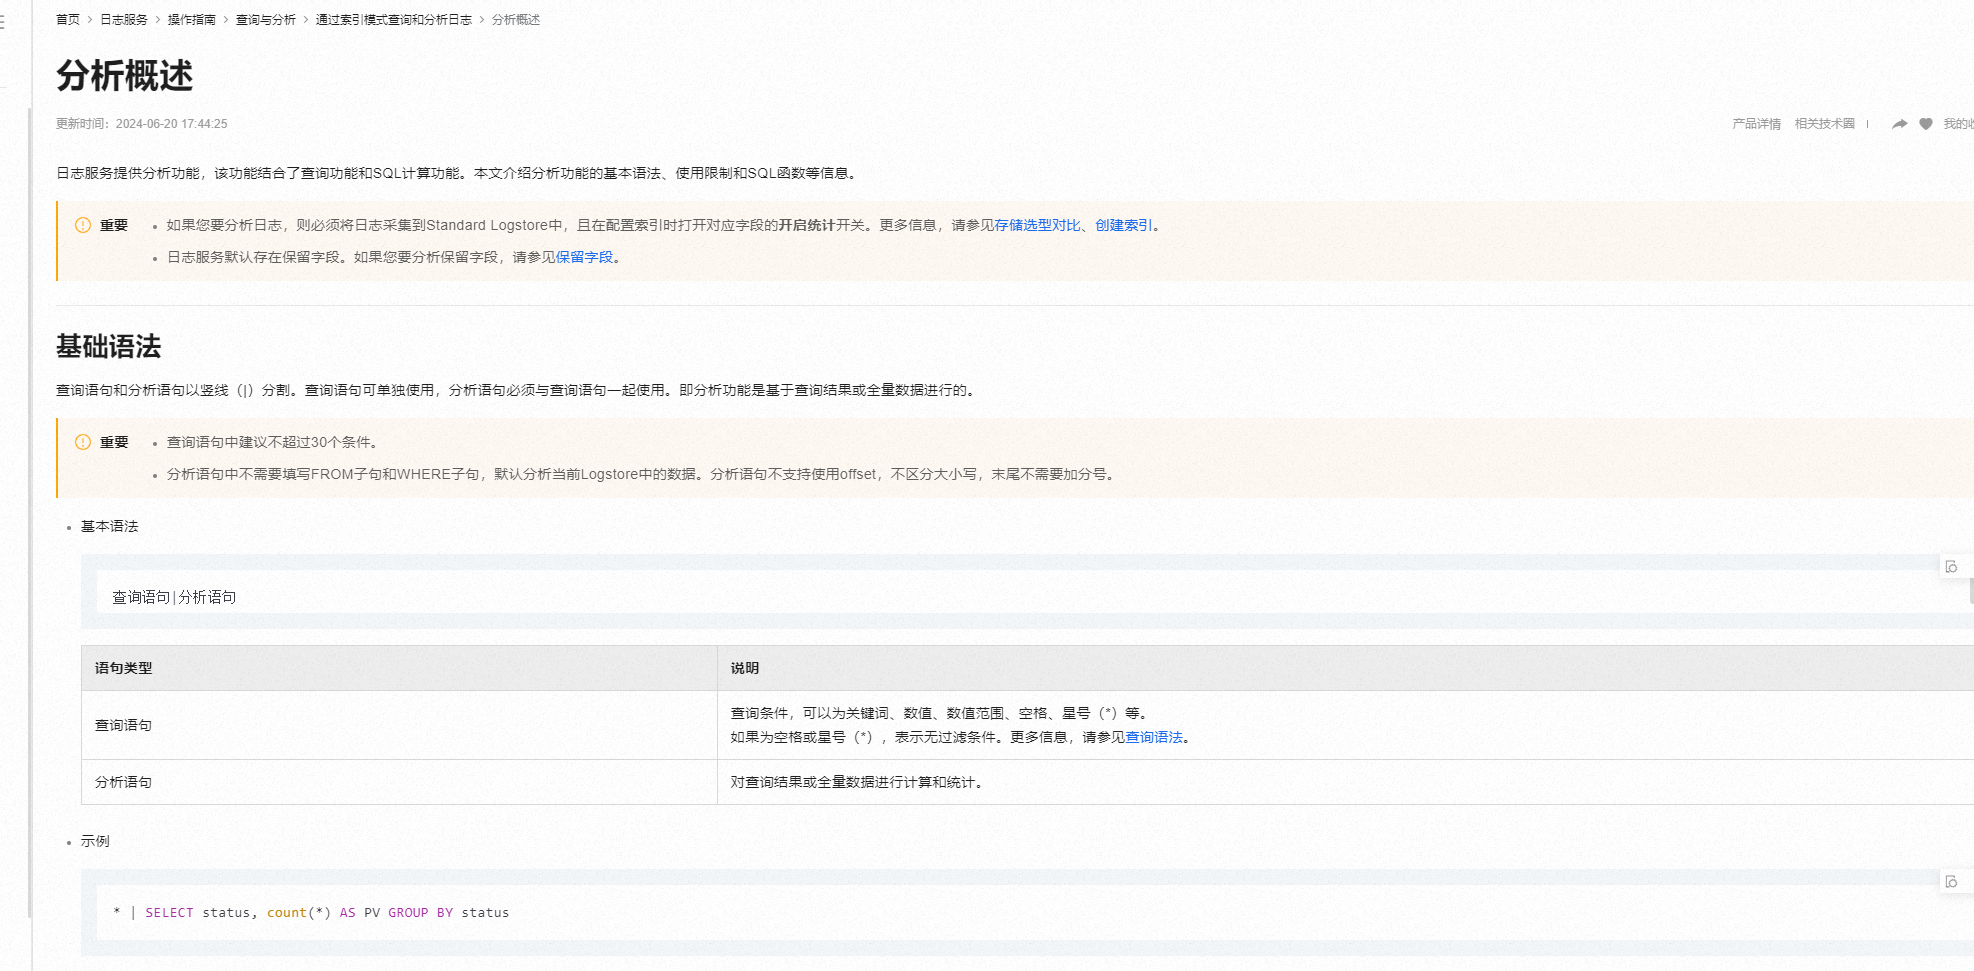The width and height of the screenshot is (1974, 971).
Task: Open 日志服务 breadcrumb link
Action: 124,20
